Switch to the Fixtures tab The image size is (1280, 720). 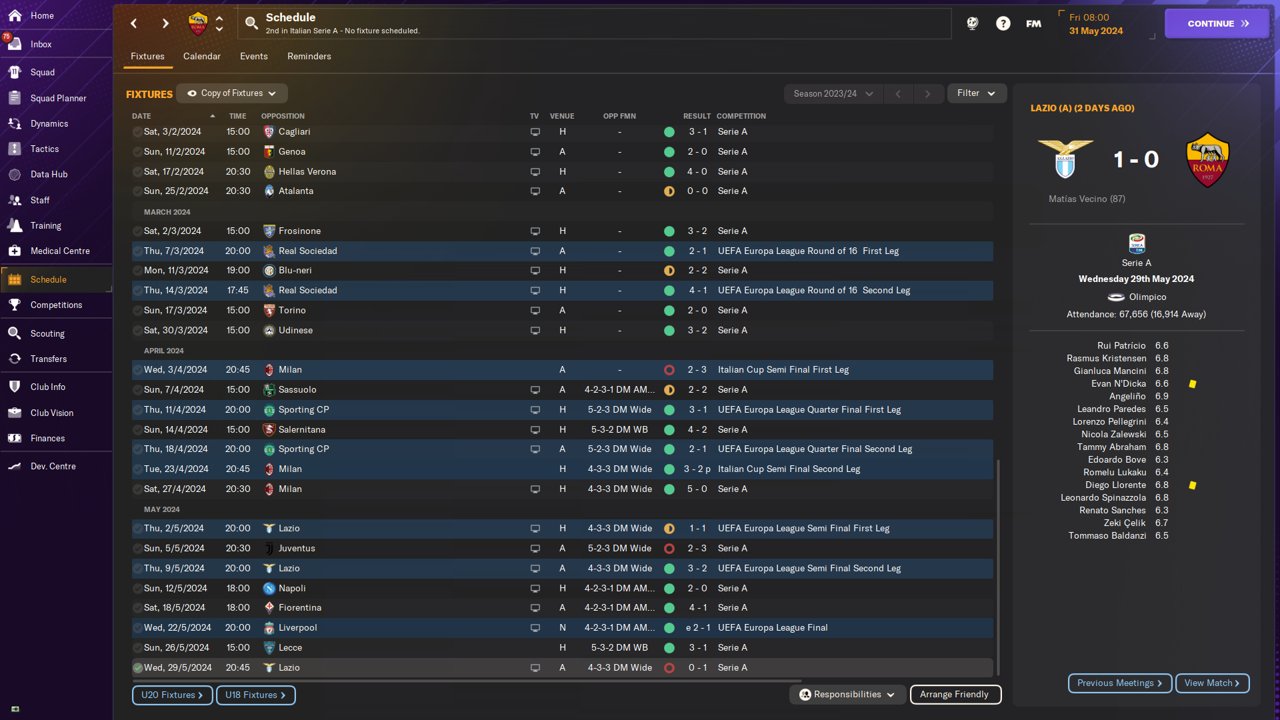point(147,56)
